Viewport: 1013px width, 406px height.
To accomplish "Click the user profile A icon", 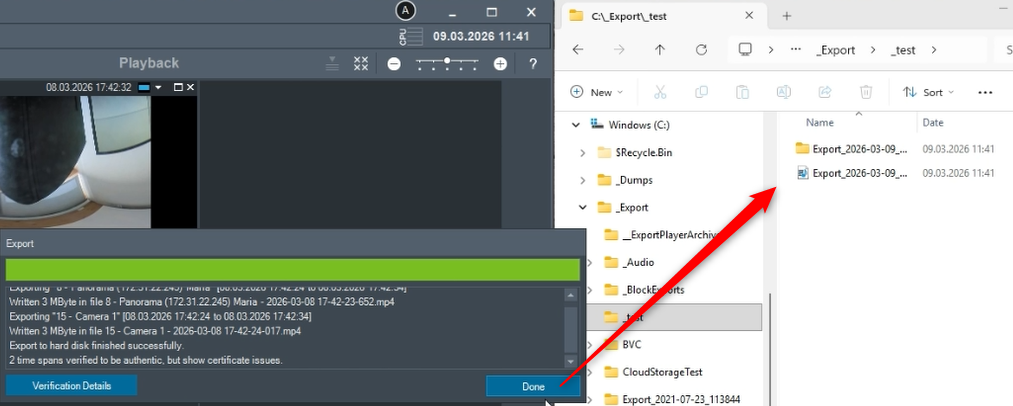I will (x=406, y=10).
